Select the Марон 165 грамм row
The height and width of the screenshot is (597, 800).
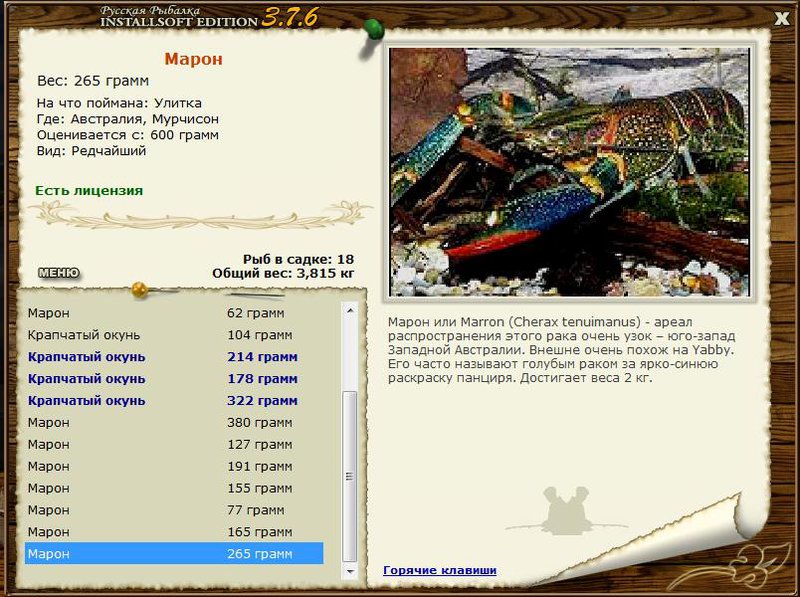coord(174,532)
